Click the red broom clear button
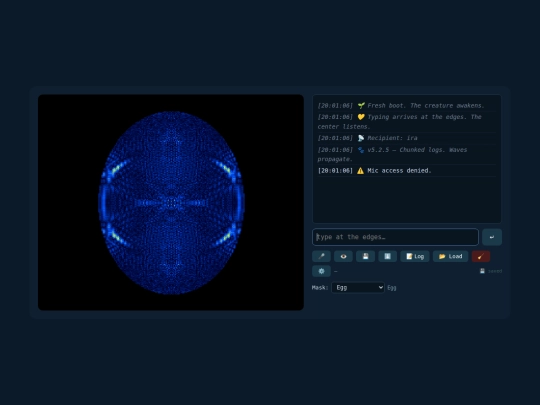The width and height of the screenshot is (540, 405). (x=481, y=256)
